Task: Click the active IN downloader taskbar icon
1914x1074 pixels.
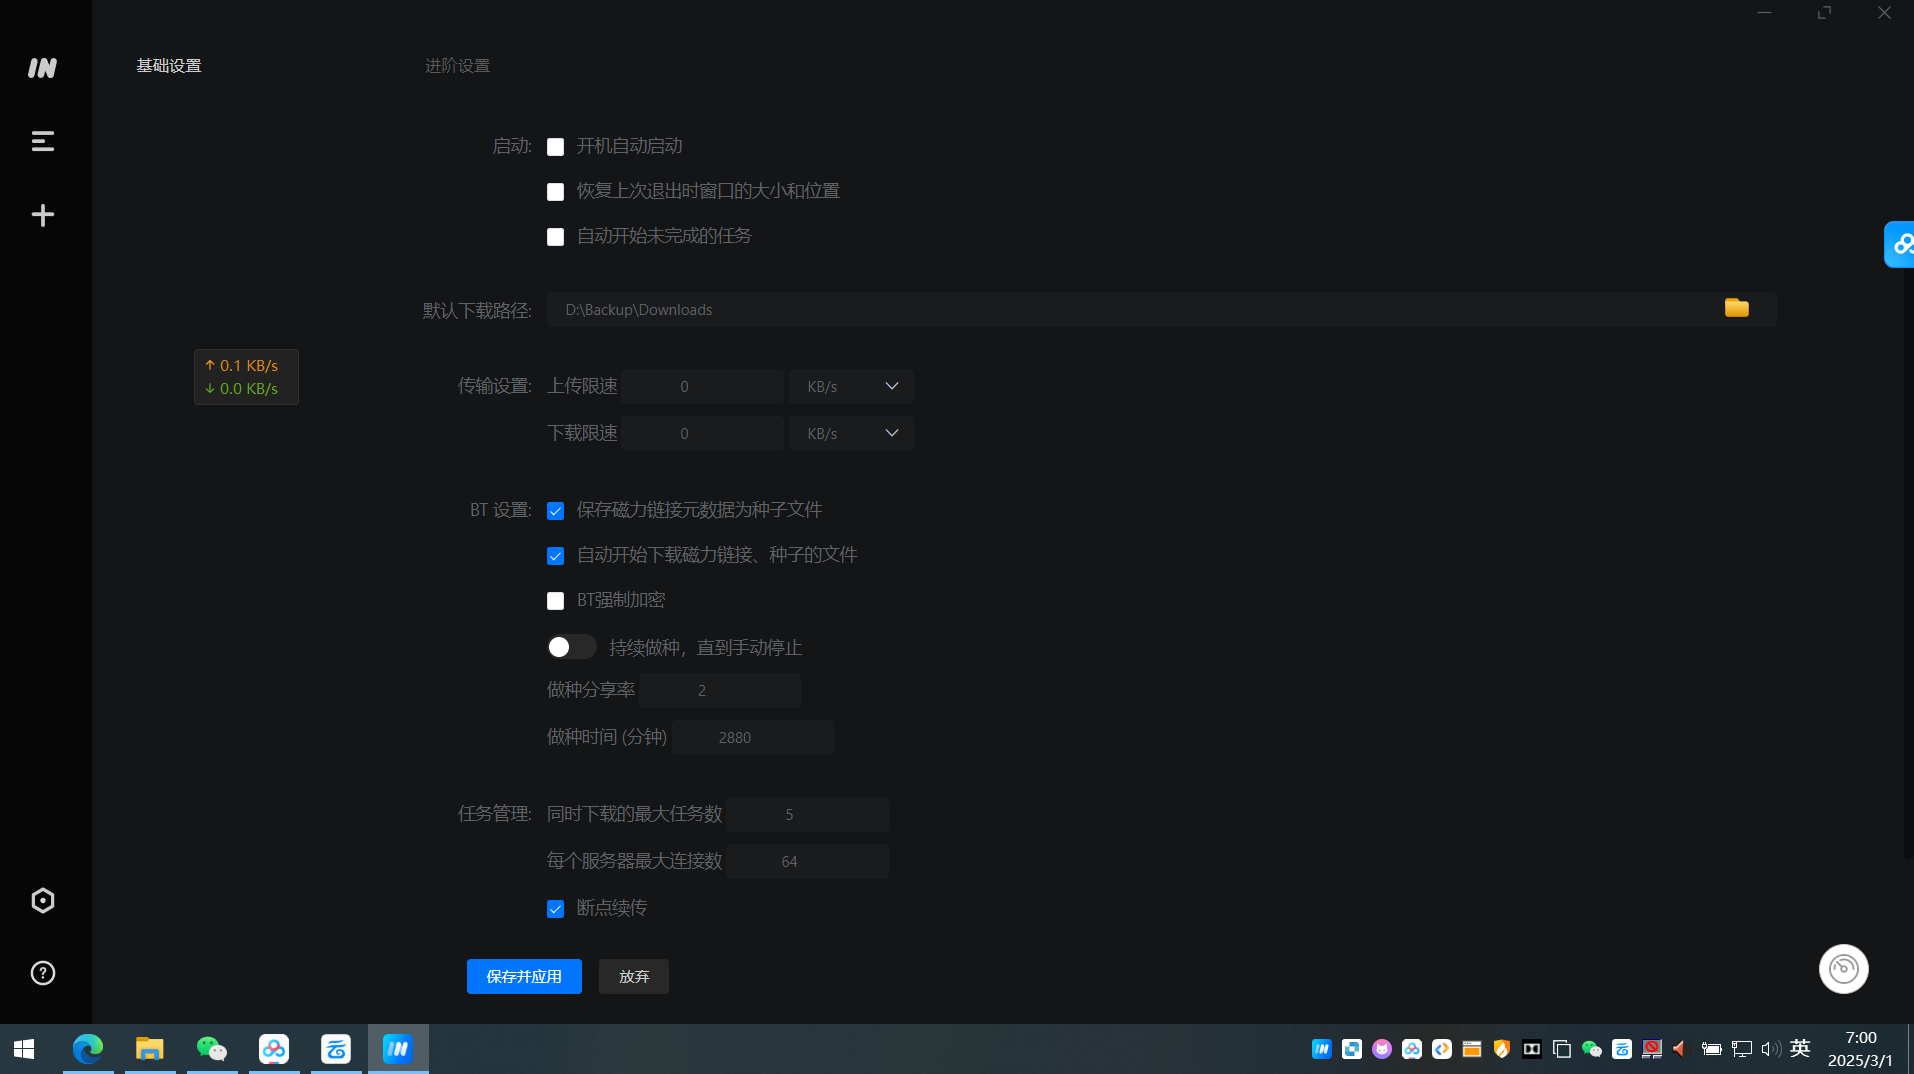Action: (x=398, y=1049)
